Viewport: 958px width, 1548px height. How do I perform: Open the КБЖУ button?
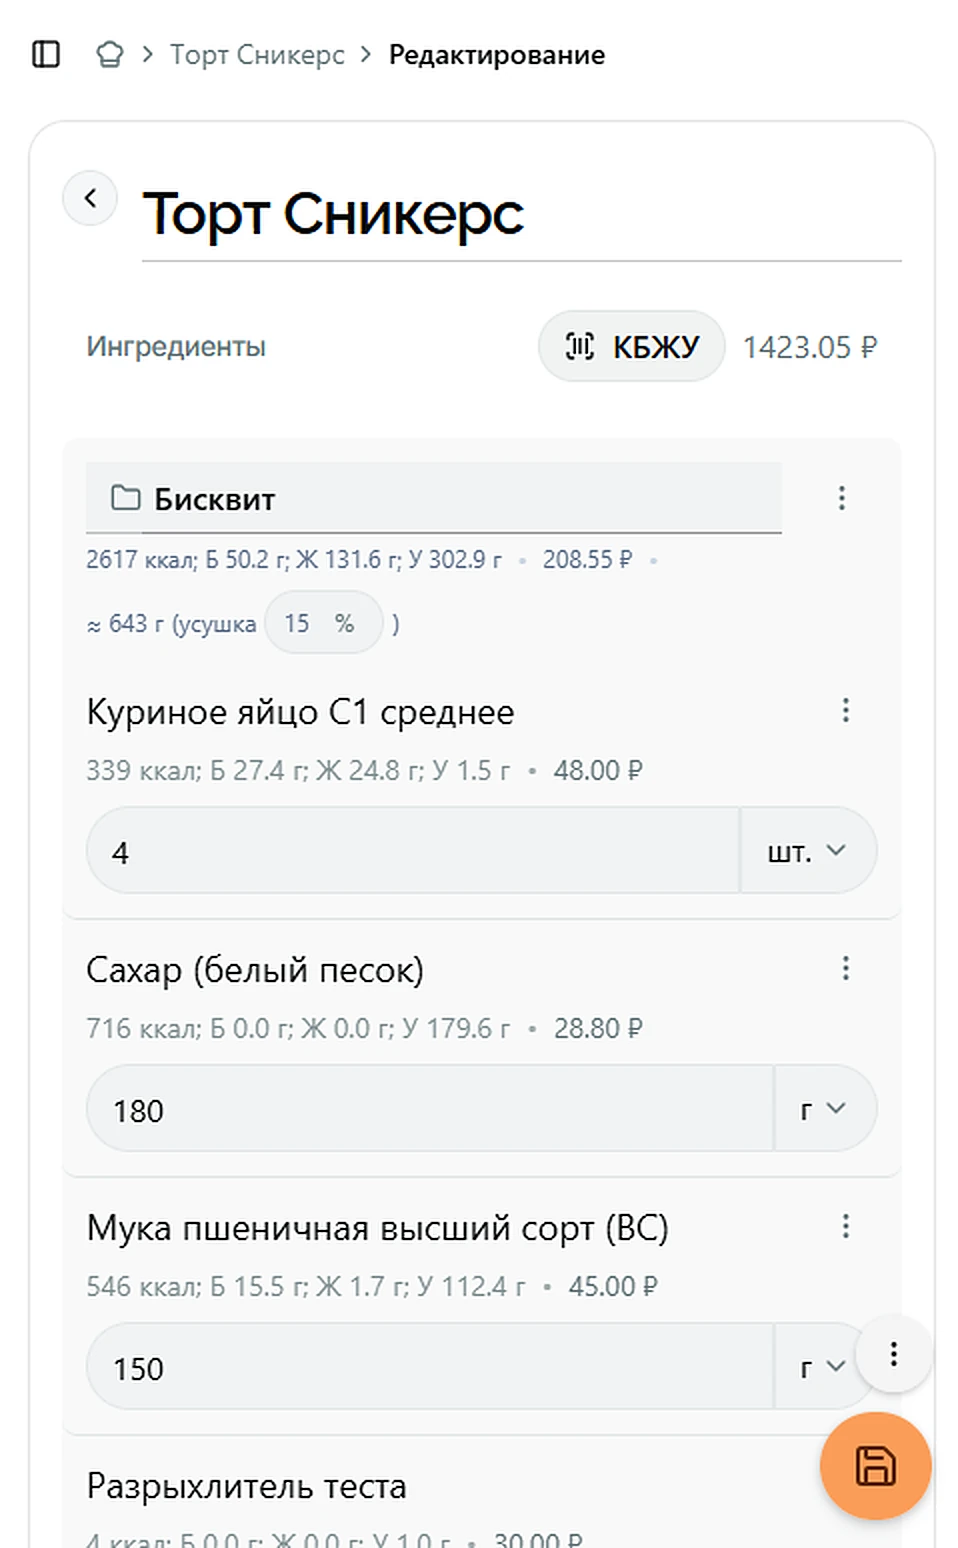click(632, 346)
